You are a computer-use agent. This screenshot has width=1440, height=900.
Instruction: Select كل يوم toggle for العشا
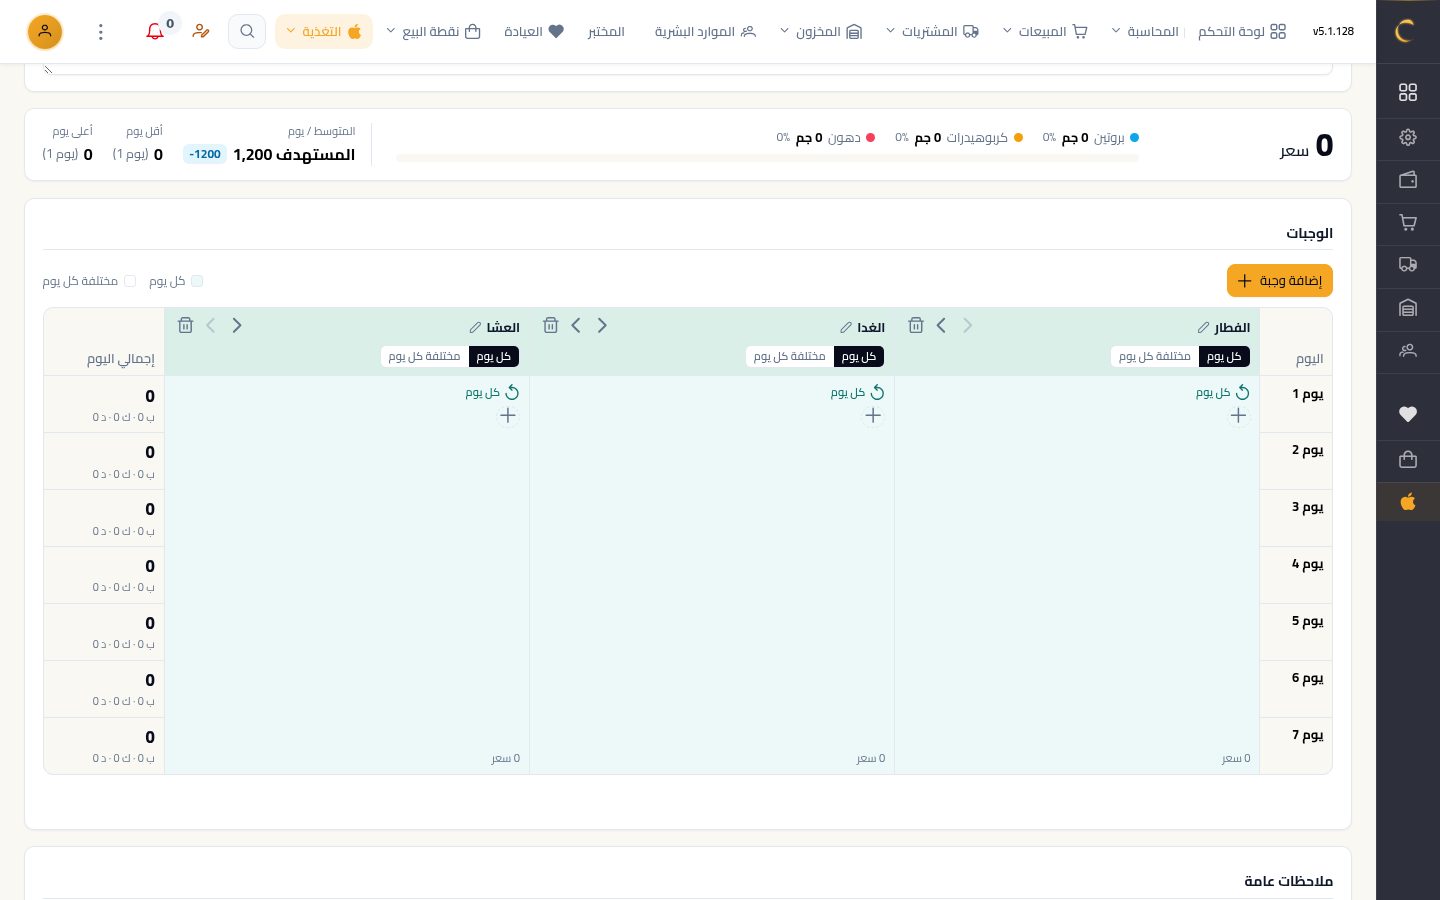[x=493, y=356]
